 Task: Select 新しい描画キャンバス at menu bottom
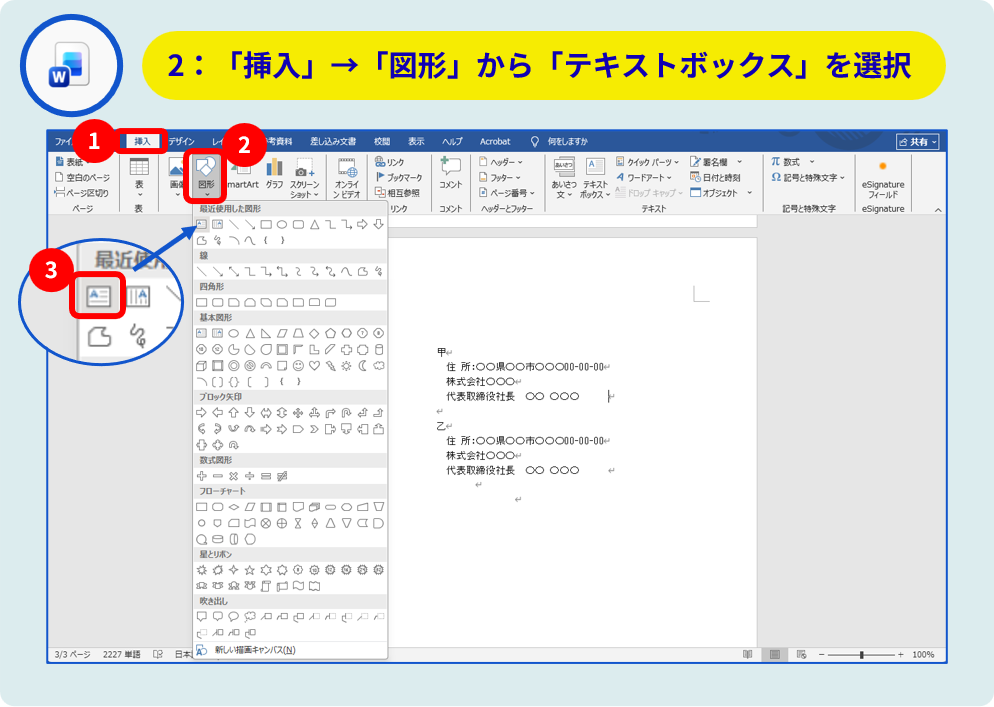click(x=254, y=650)
